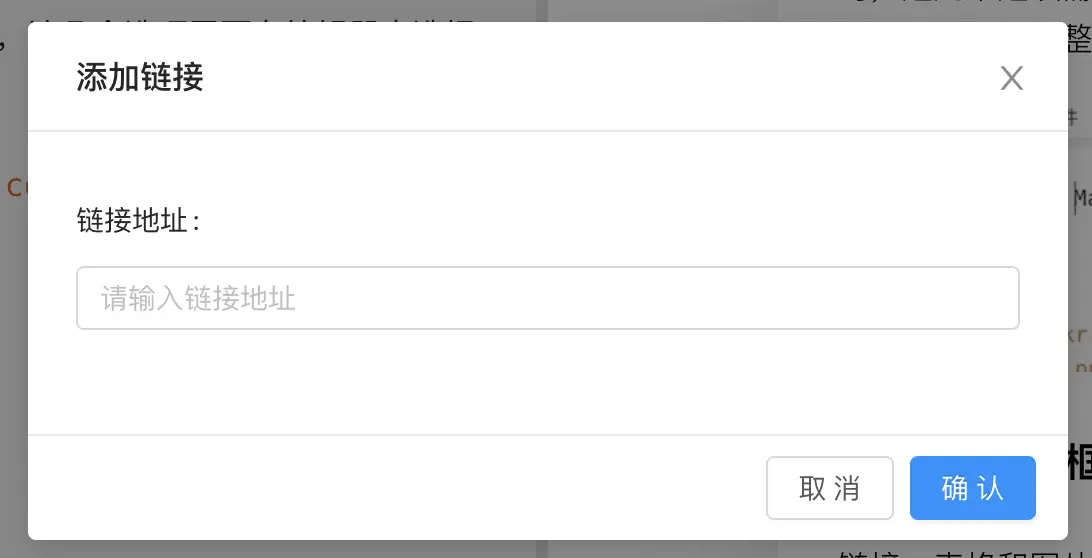Close the 添加链接 dialog using X icon

(x=1011, y=79)
